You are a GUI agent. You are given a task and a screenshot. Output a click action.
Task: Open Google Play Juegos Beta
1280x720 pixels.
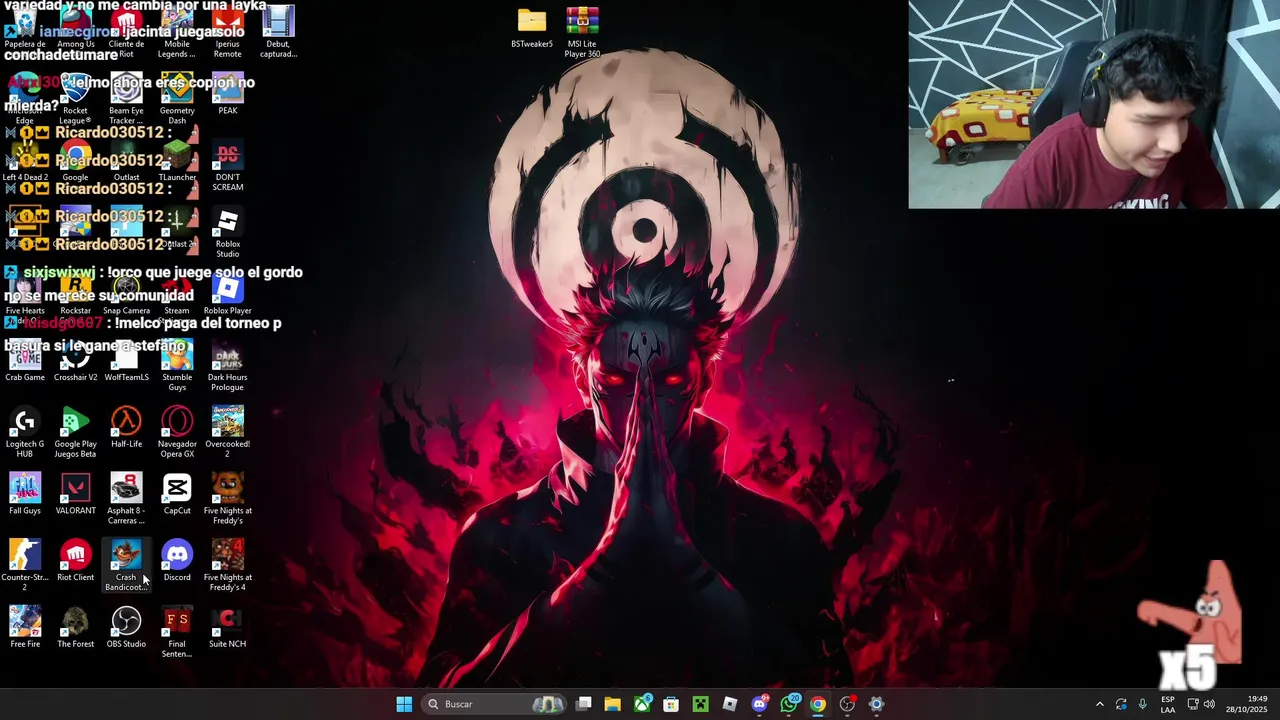click(76, 432)
